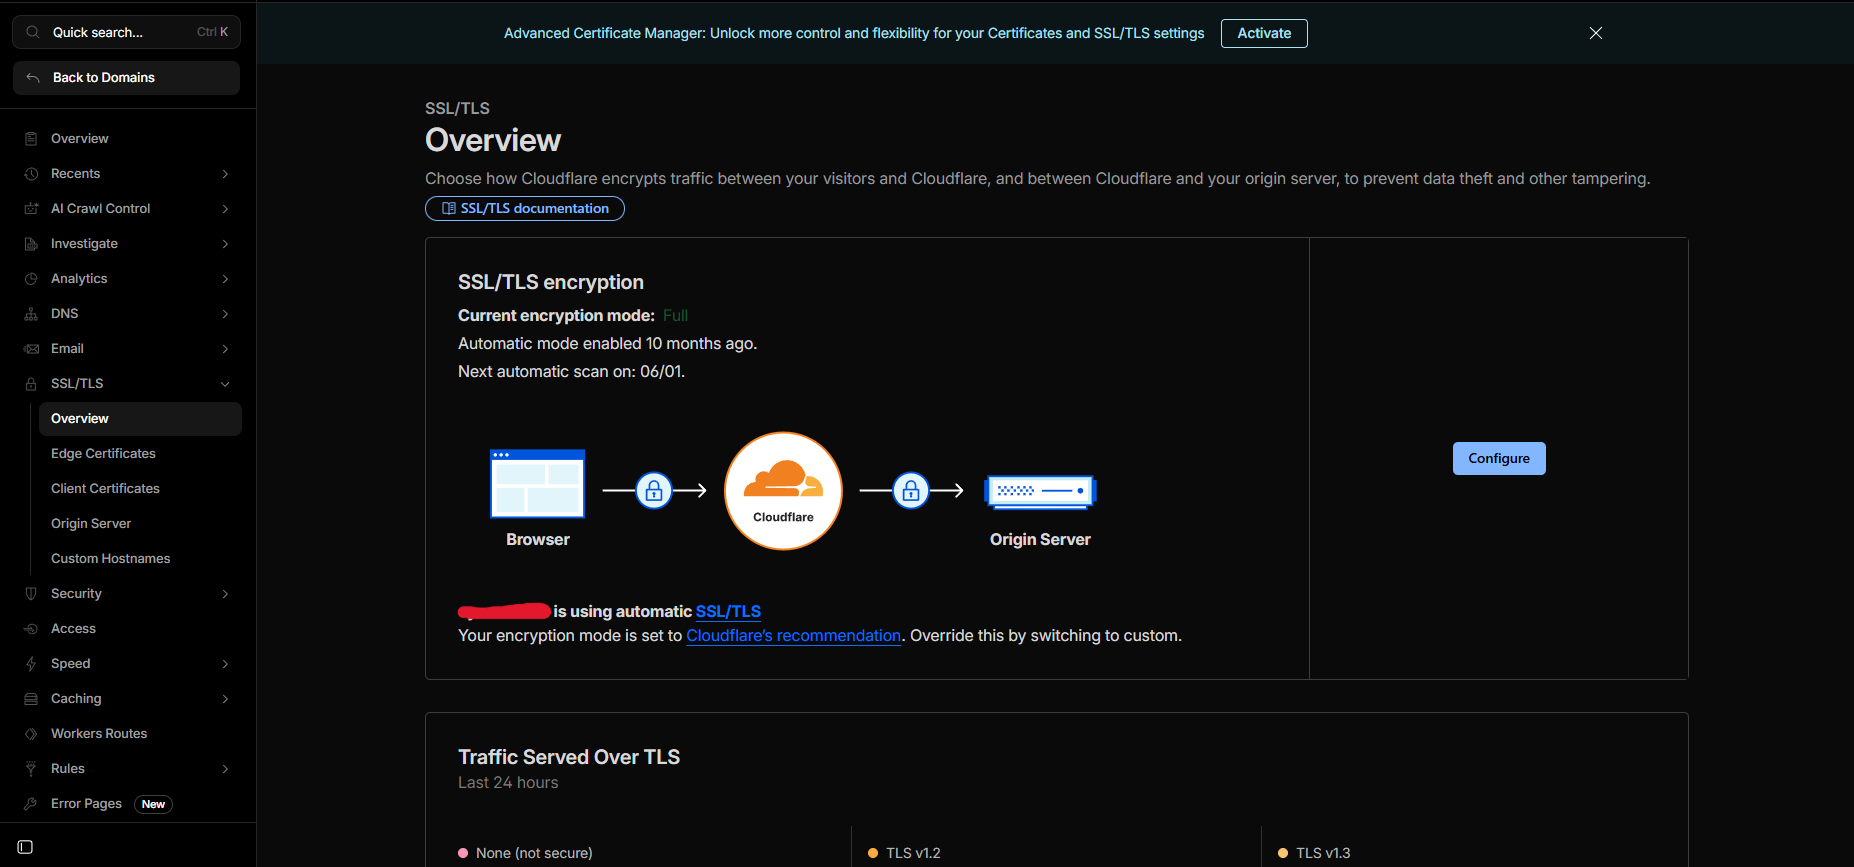The height and width of the screenshot is (867, 1854).
Task: Go Back to Domains
Action: pos(126,78)
